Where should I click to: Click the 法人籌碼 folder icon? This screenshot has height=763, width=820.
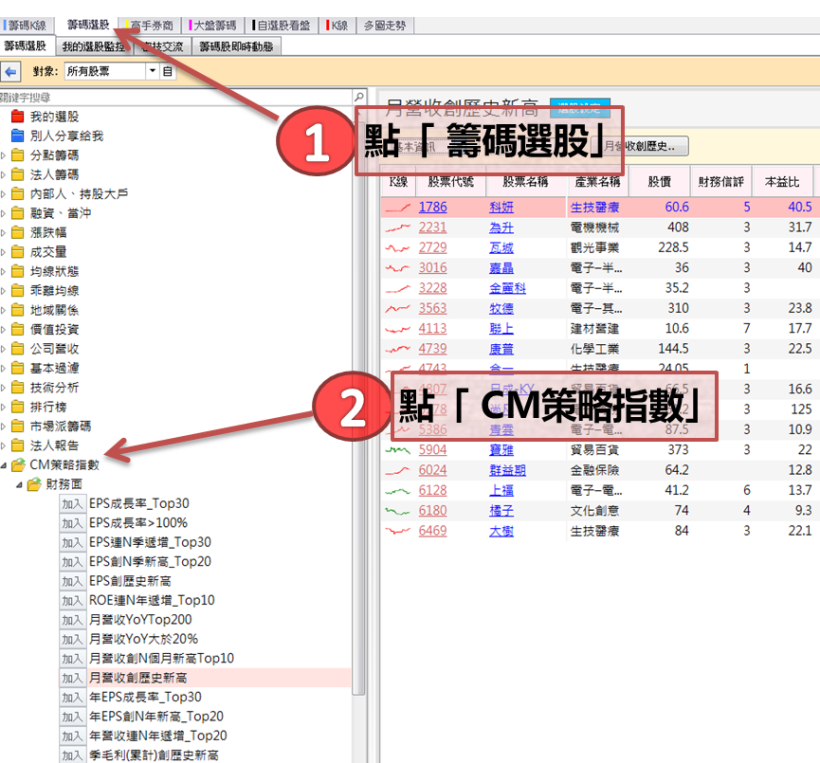tap(18, 174)
